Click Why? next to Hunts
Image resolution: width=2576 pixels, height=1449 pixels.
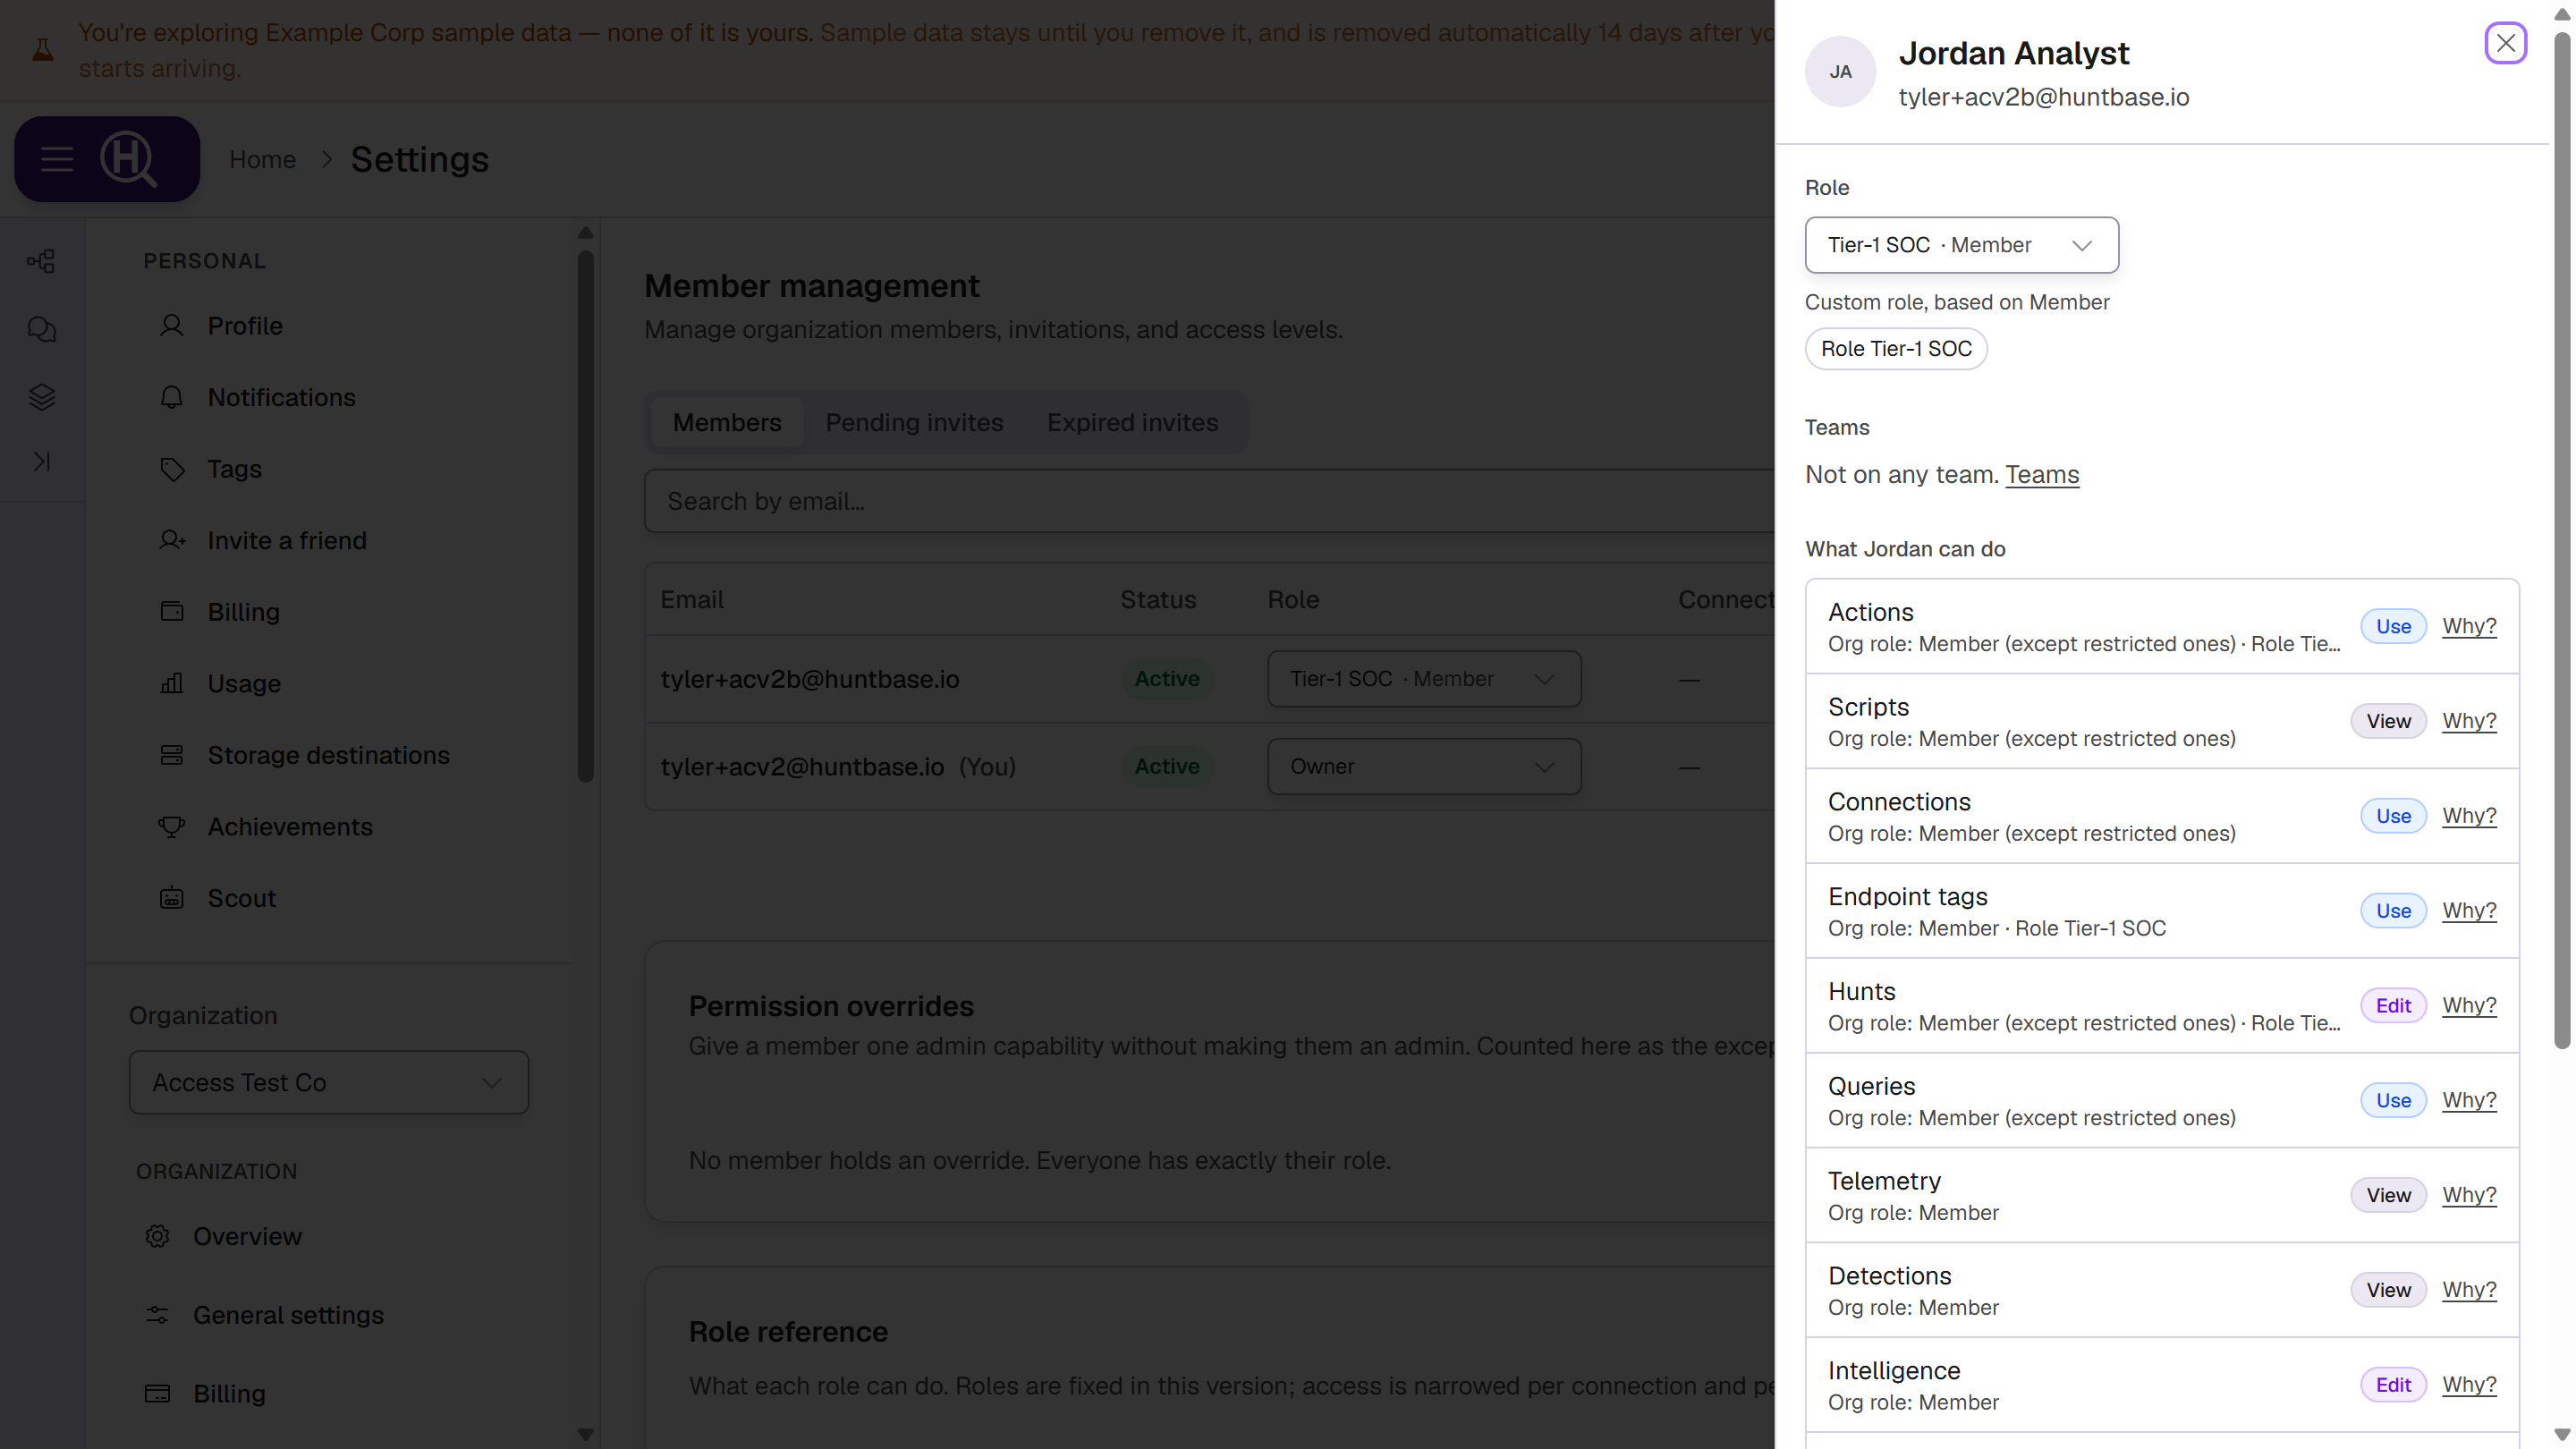point(2469,1005)
